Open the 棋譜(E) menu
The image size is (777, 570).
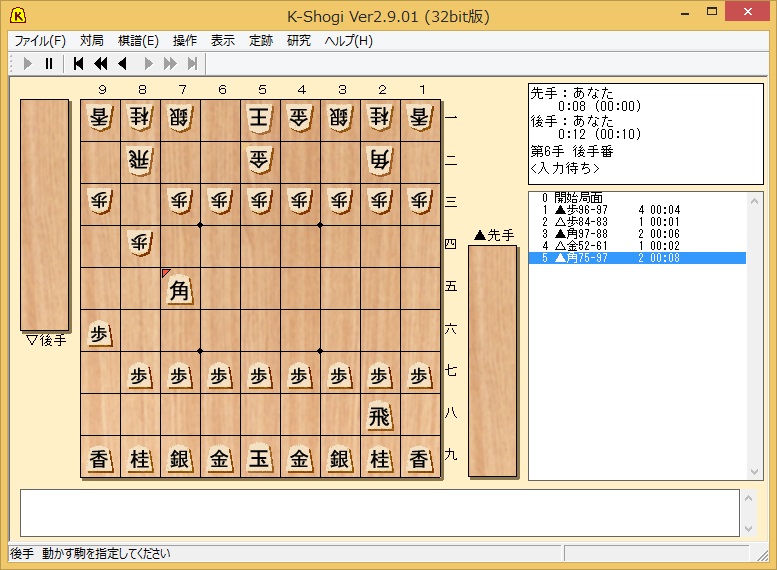click(138, 41)
